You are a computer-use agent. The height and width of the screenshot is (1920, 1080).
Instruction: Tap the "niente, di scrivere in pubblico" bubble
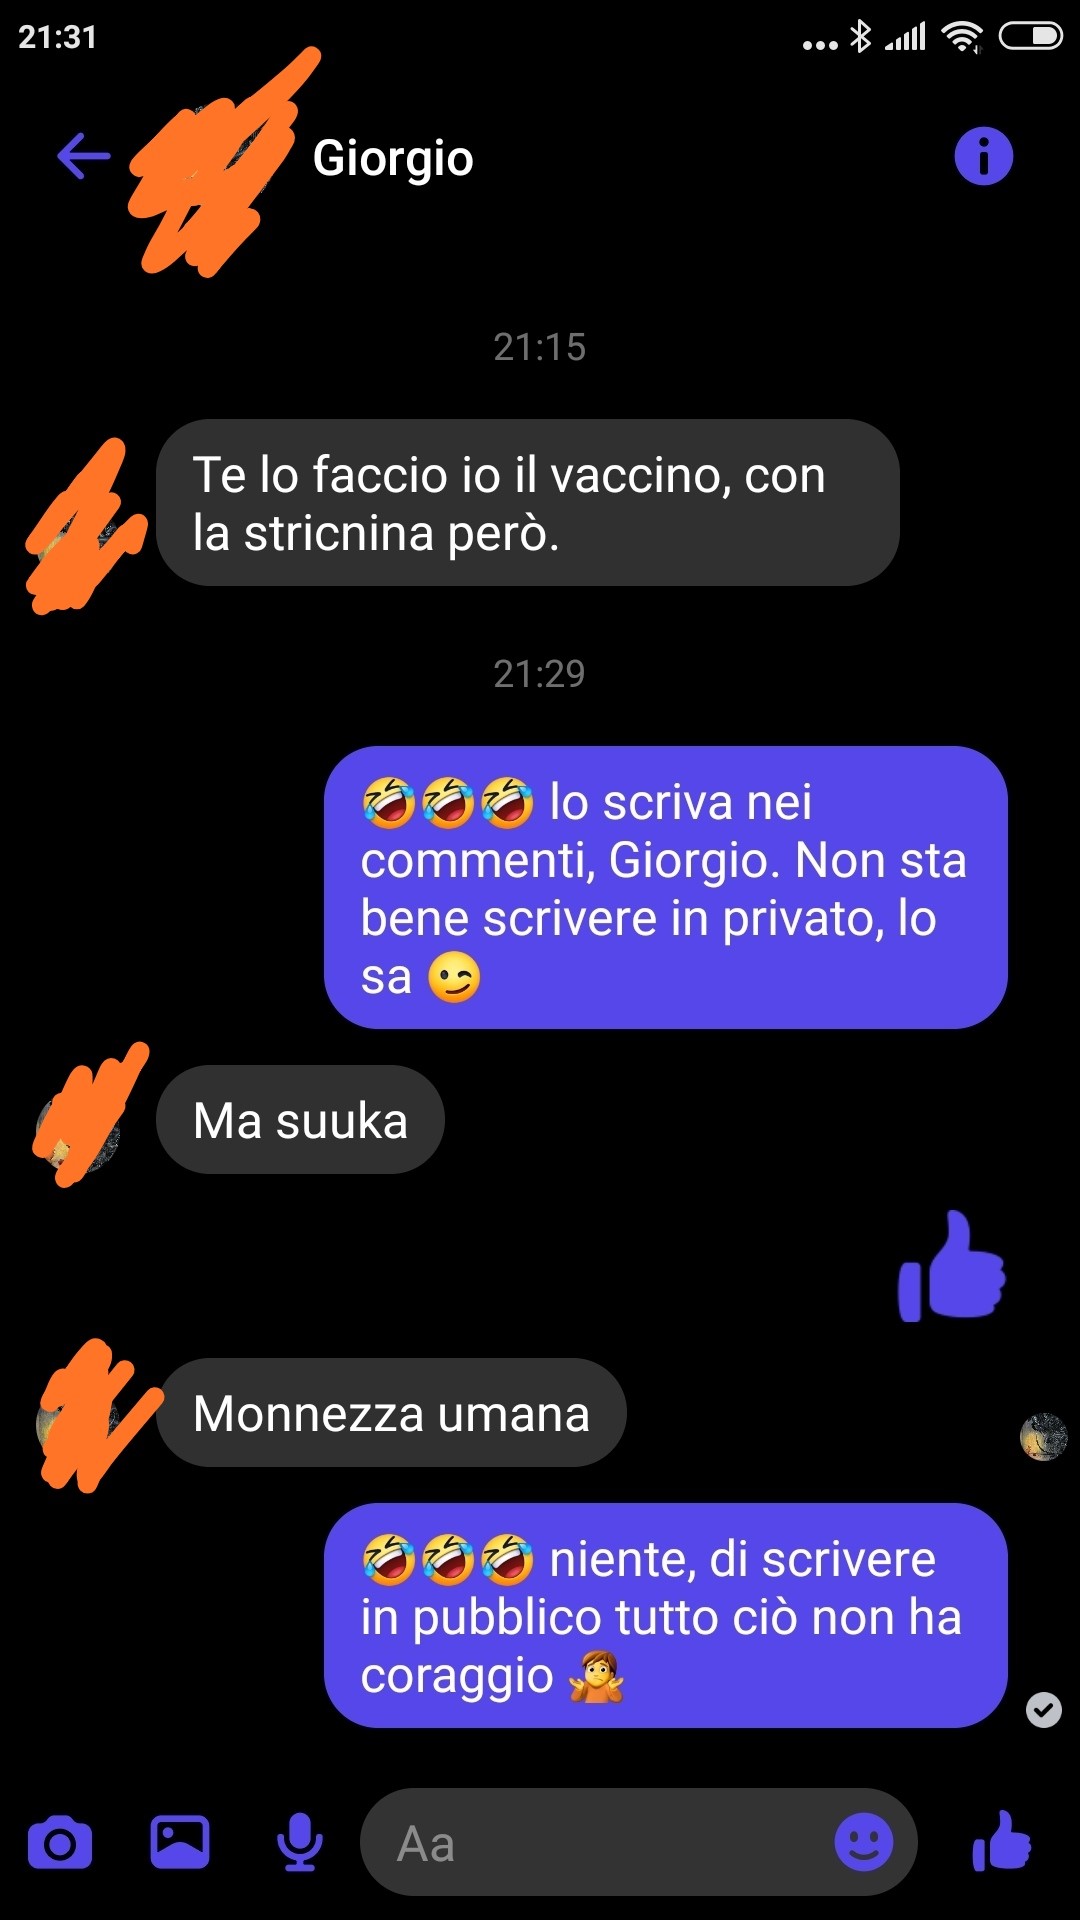665,1616
